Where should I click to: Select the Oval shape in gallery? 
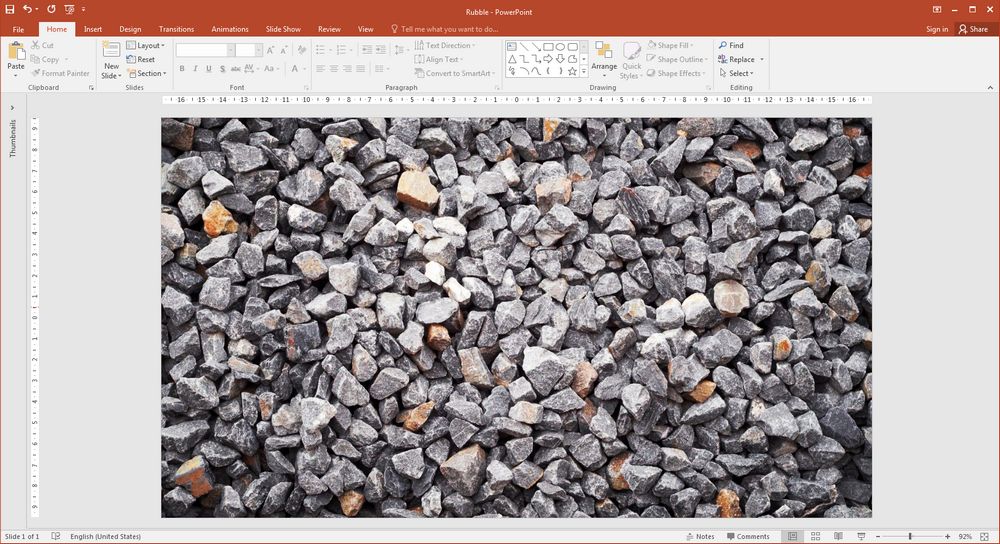pos(560,47)
